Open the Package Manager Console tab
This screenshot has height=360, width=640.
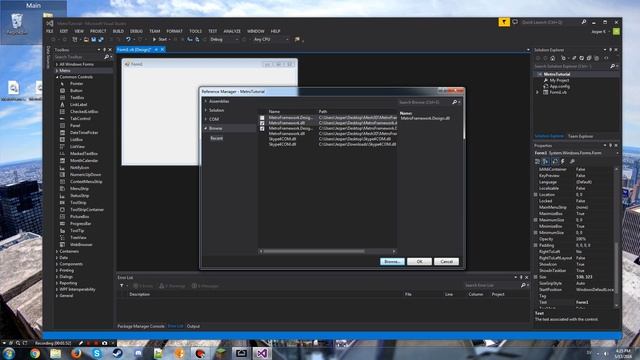click(141, 326)
